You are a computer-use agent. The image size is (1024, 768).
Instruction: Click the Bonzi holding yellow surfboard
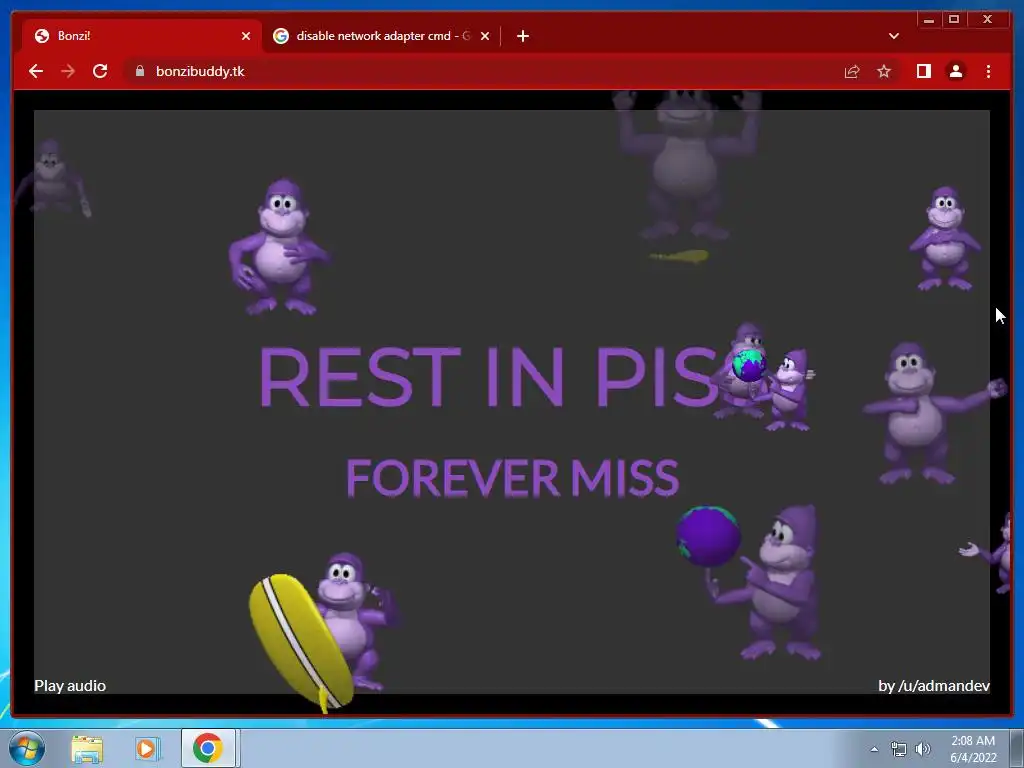click(x=323, y=632)
